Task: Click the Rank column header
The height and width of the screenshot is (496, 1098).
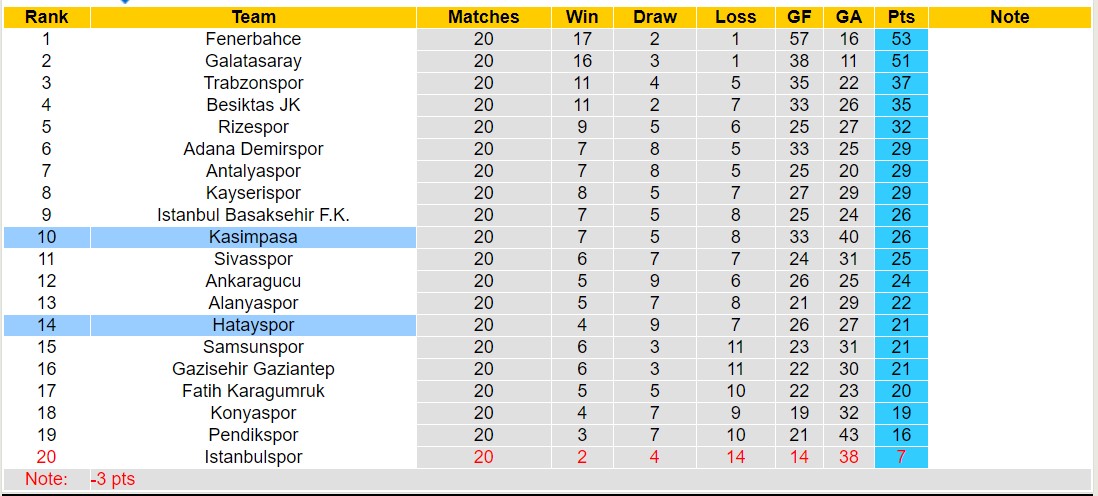Action: point(46,17)
